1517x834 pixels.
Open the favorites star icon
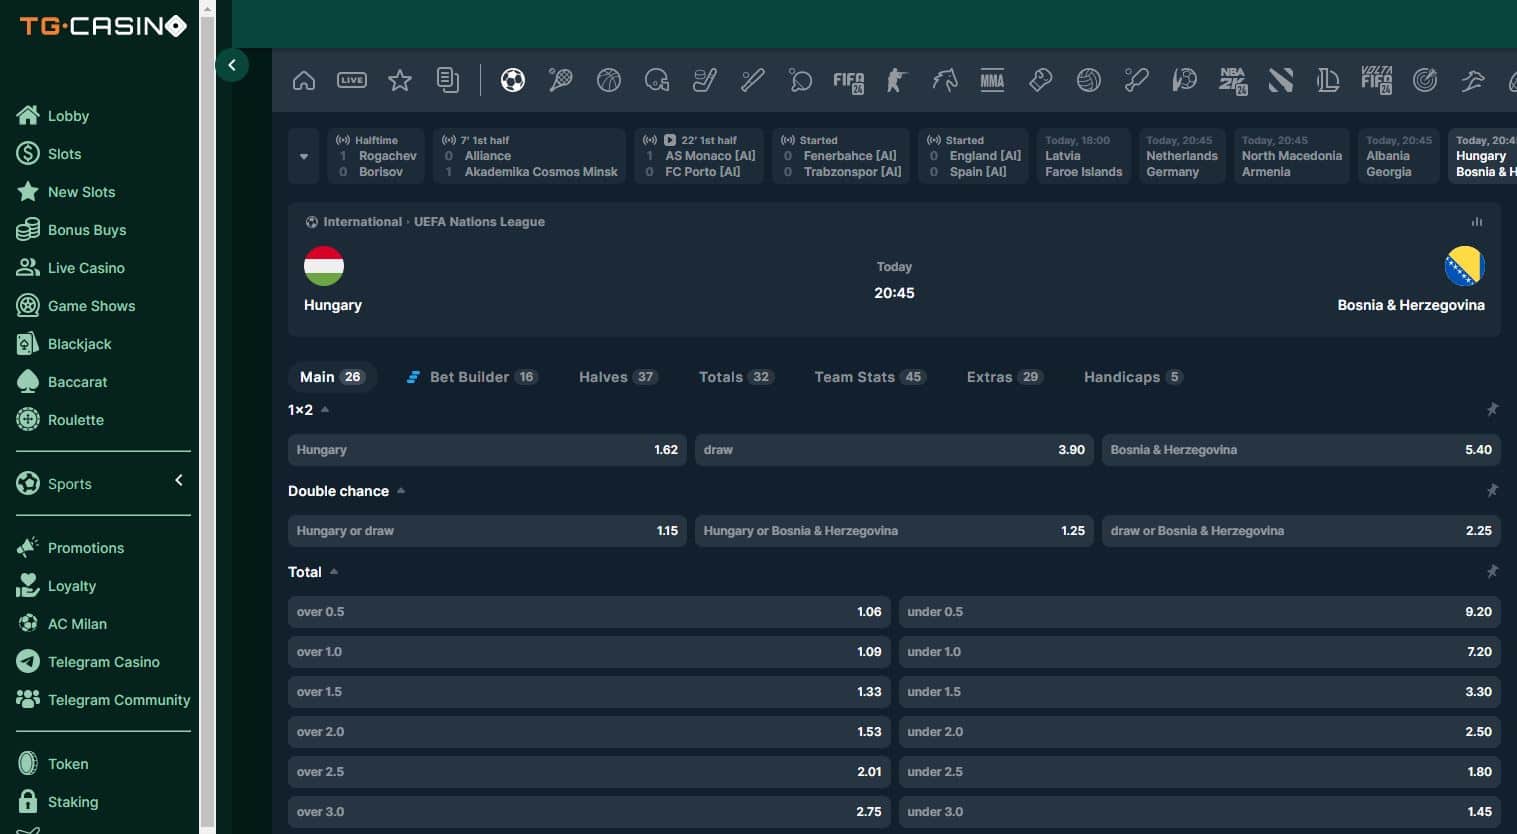400,80
